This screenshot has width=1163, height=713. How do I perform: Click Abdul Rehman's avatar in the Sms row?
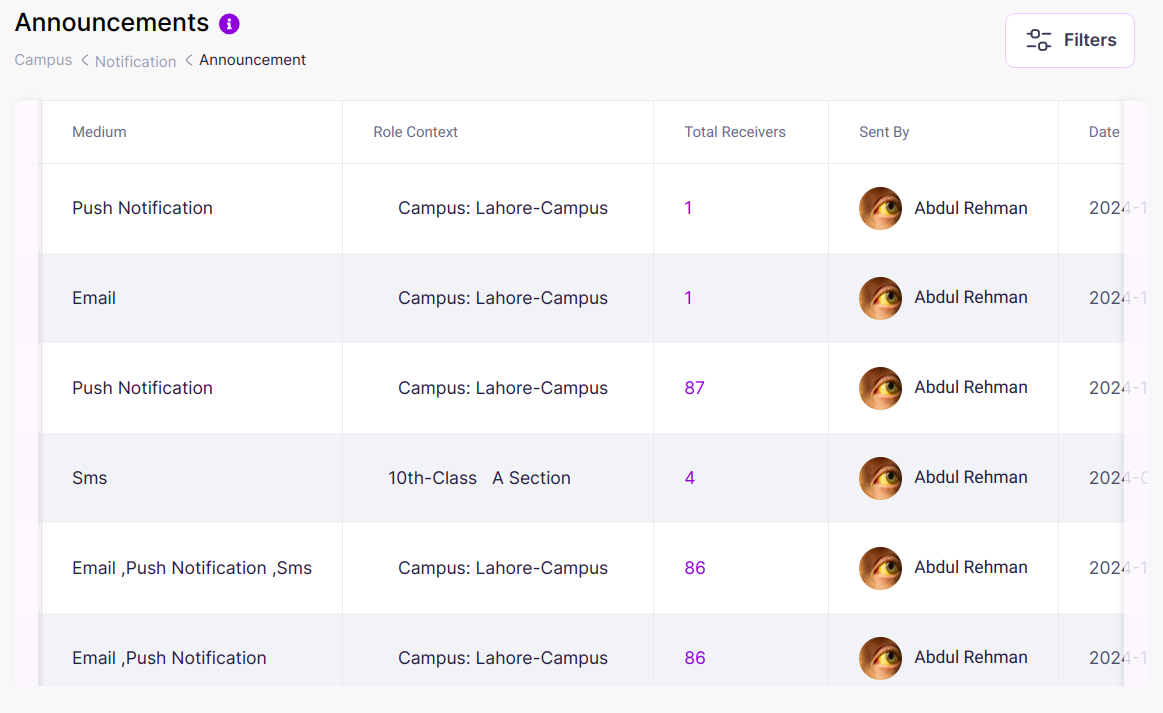pyautogui.click(x=880, y=478)
